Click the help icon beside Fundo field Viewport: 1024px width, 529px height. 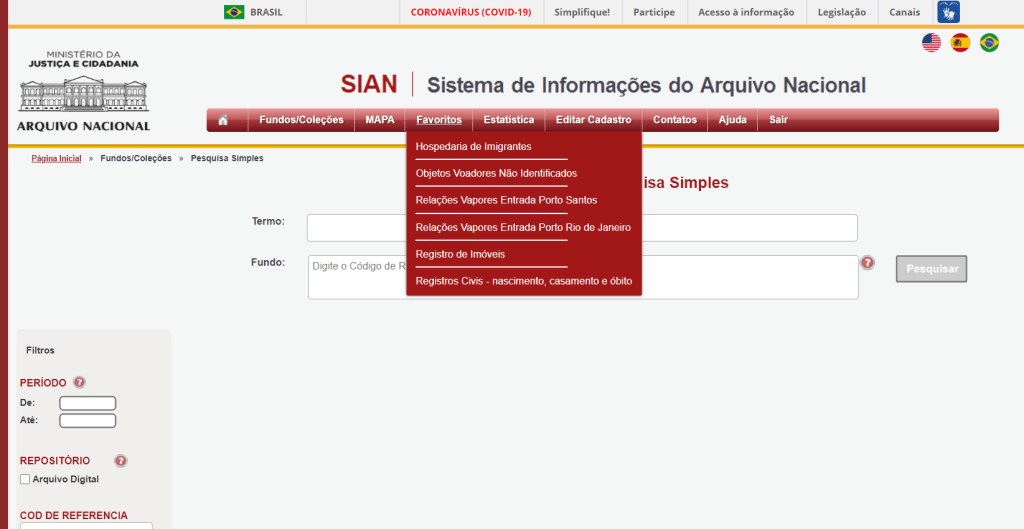(867, 263)
